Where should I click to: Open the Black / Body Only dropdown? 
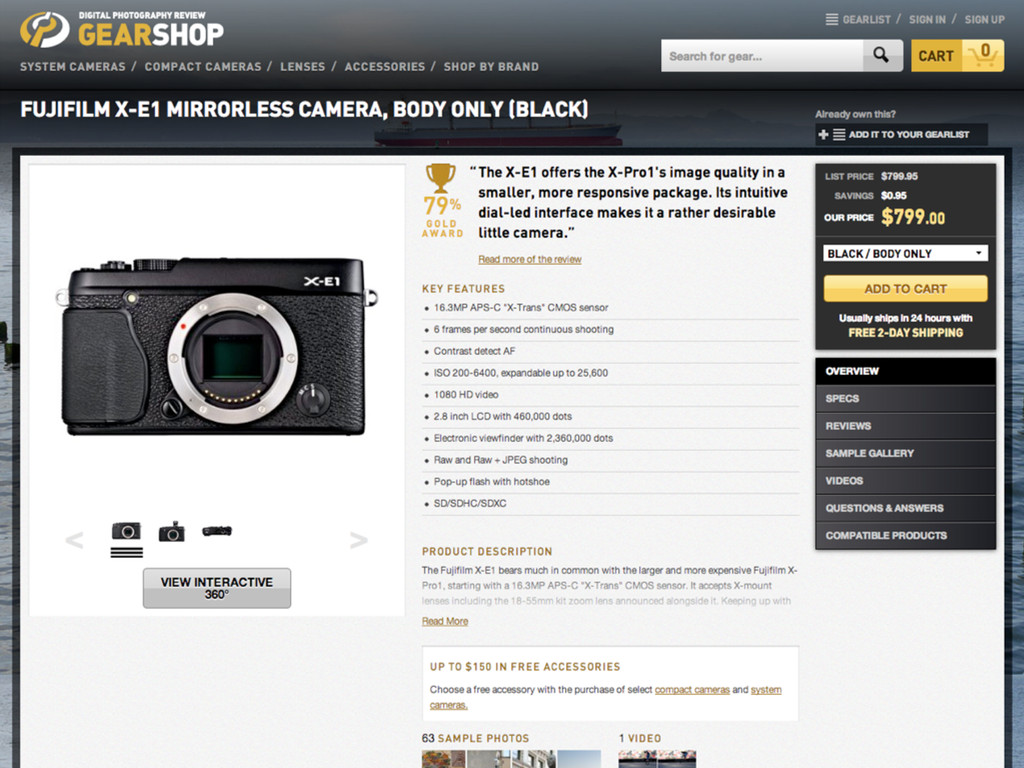[905, 253]
